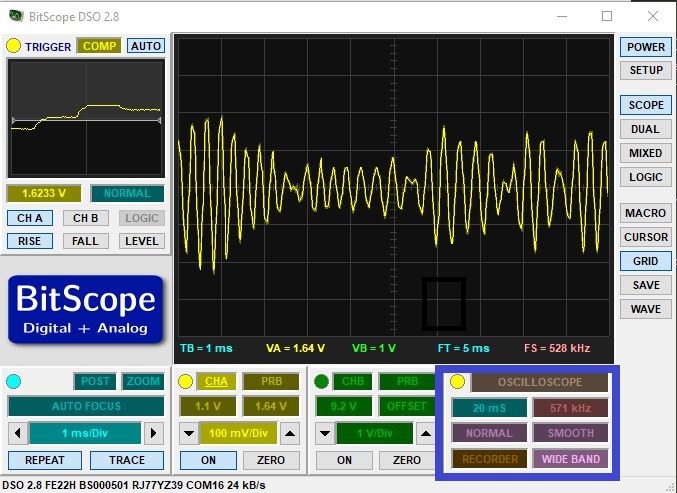The width and height of the screenshot is (677, 493).
Task: Toggle the MACRO option
Action: [646, 213]
